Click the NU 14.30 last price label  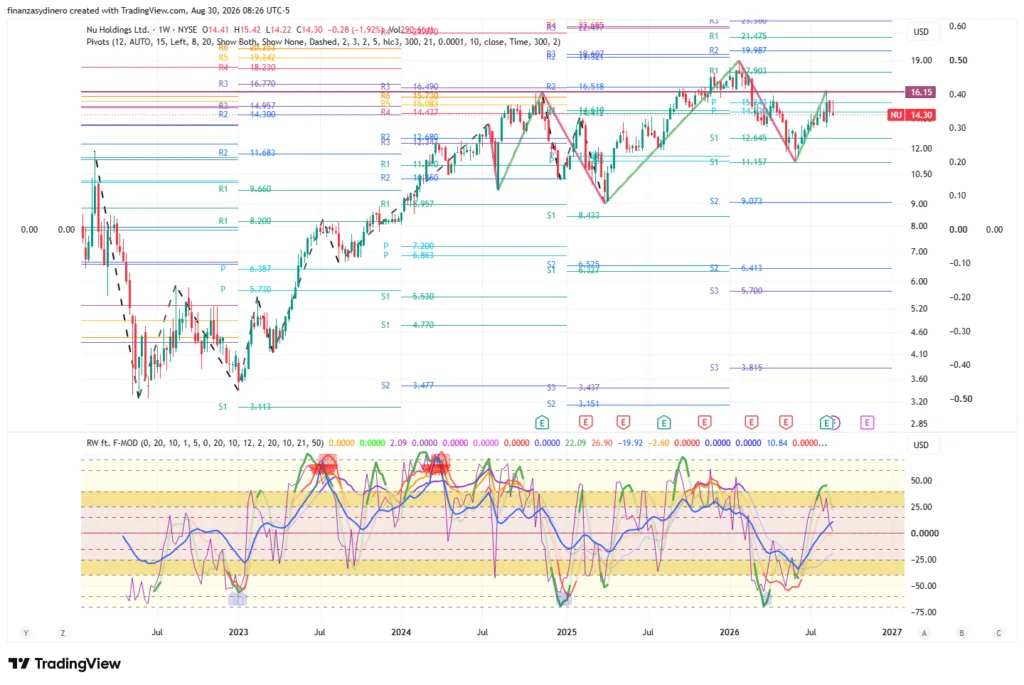pyautogui.click(x=912, y=115)
